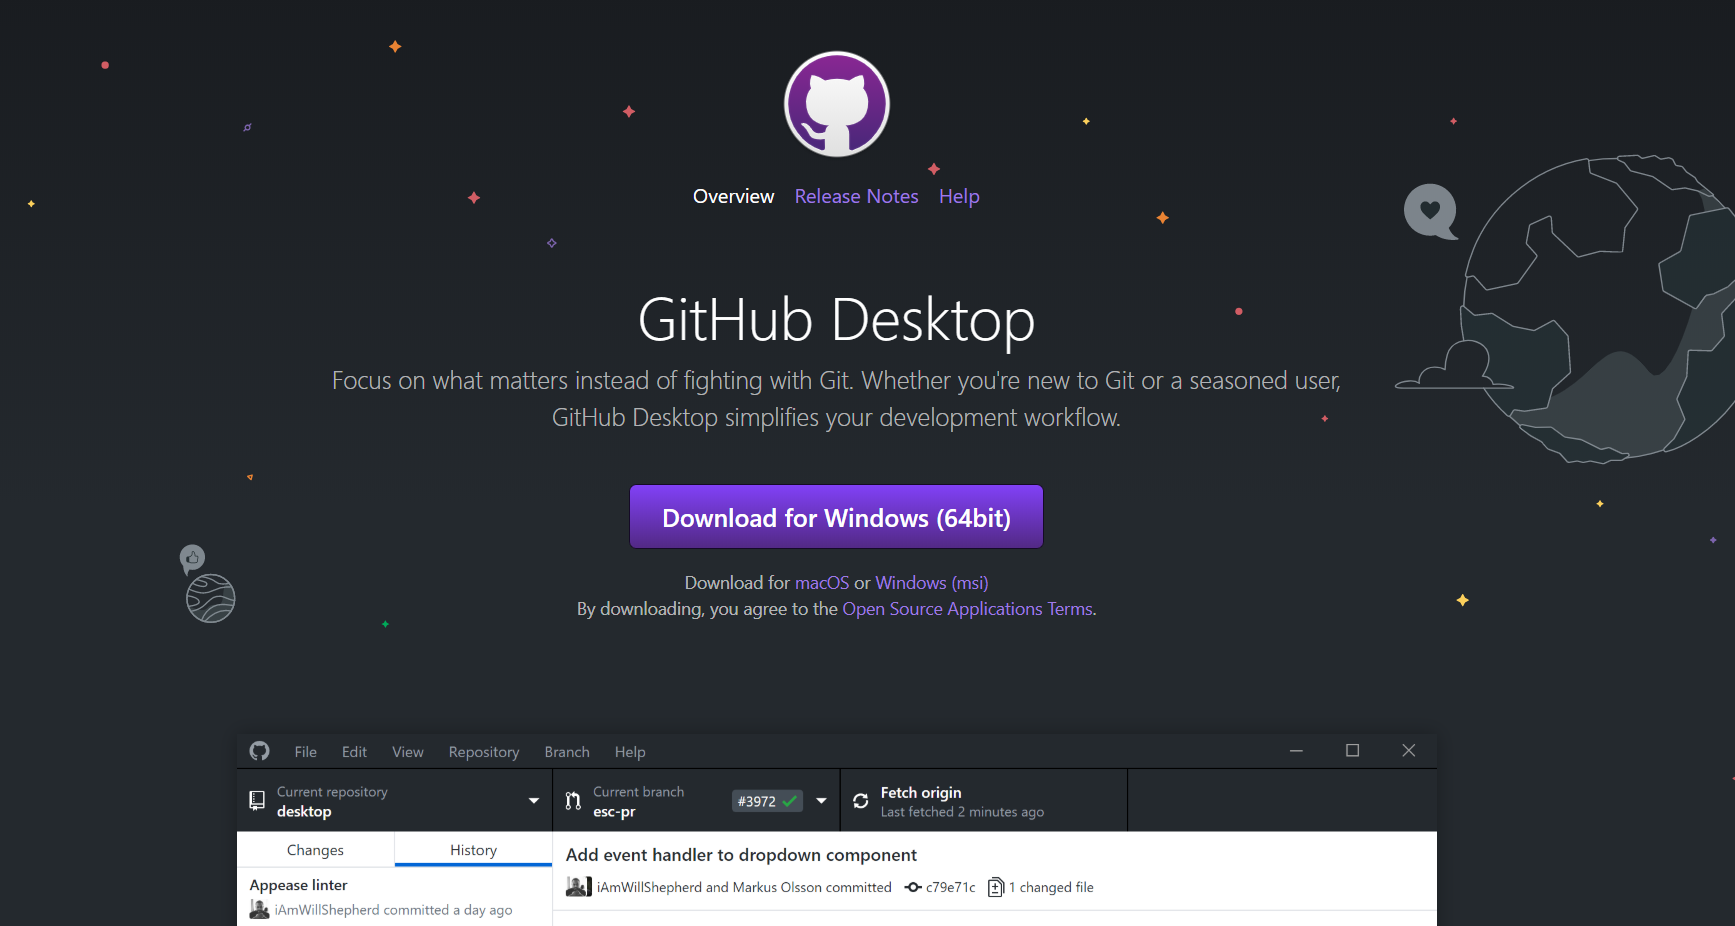This screenshot has width=1735, height=926.
Task: Open the Branch menu
Action: 567,752
